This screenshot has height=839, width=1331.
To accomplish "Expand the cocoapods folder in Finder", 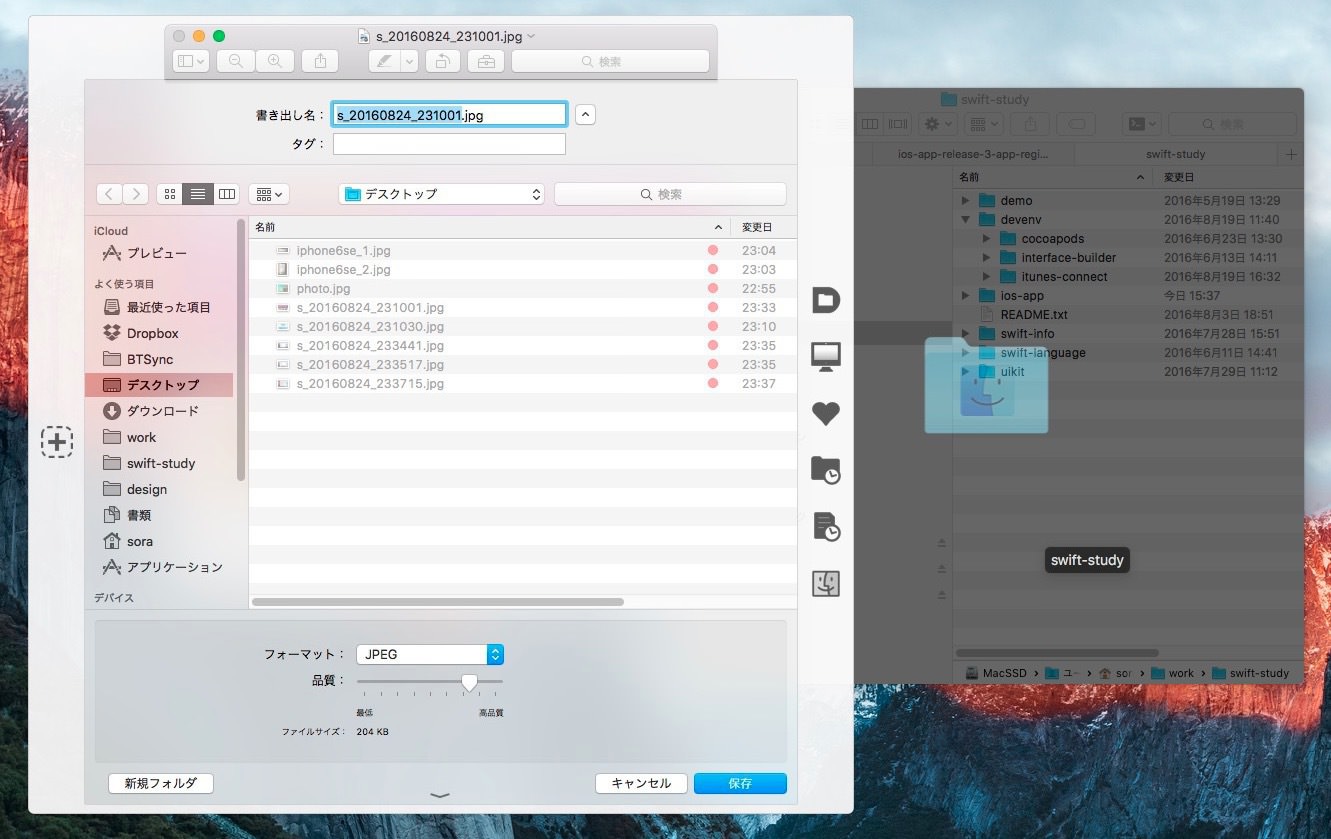I will click(x=986, y=239).
